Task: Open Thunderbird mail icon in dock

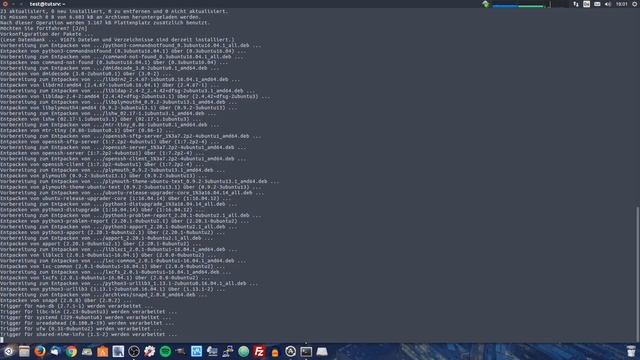Action: pyautogui.click(x=55, y=351)
